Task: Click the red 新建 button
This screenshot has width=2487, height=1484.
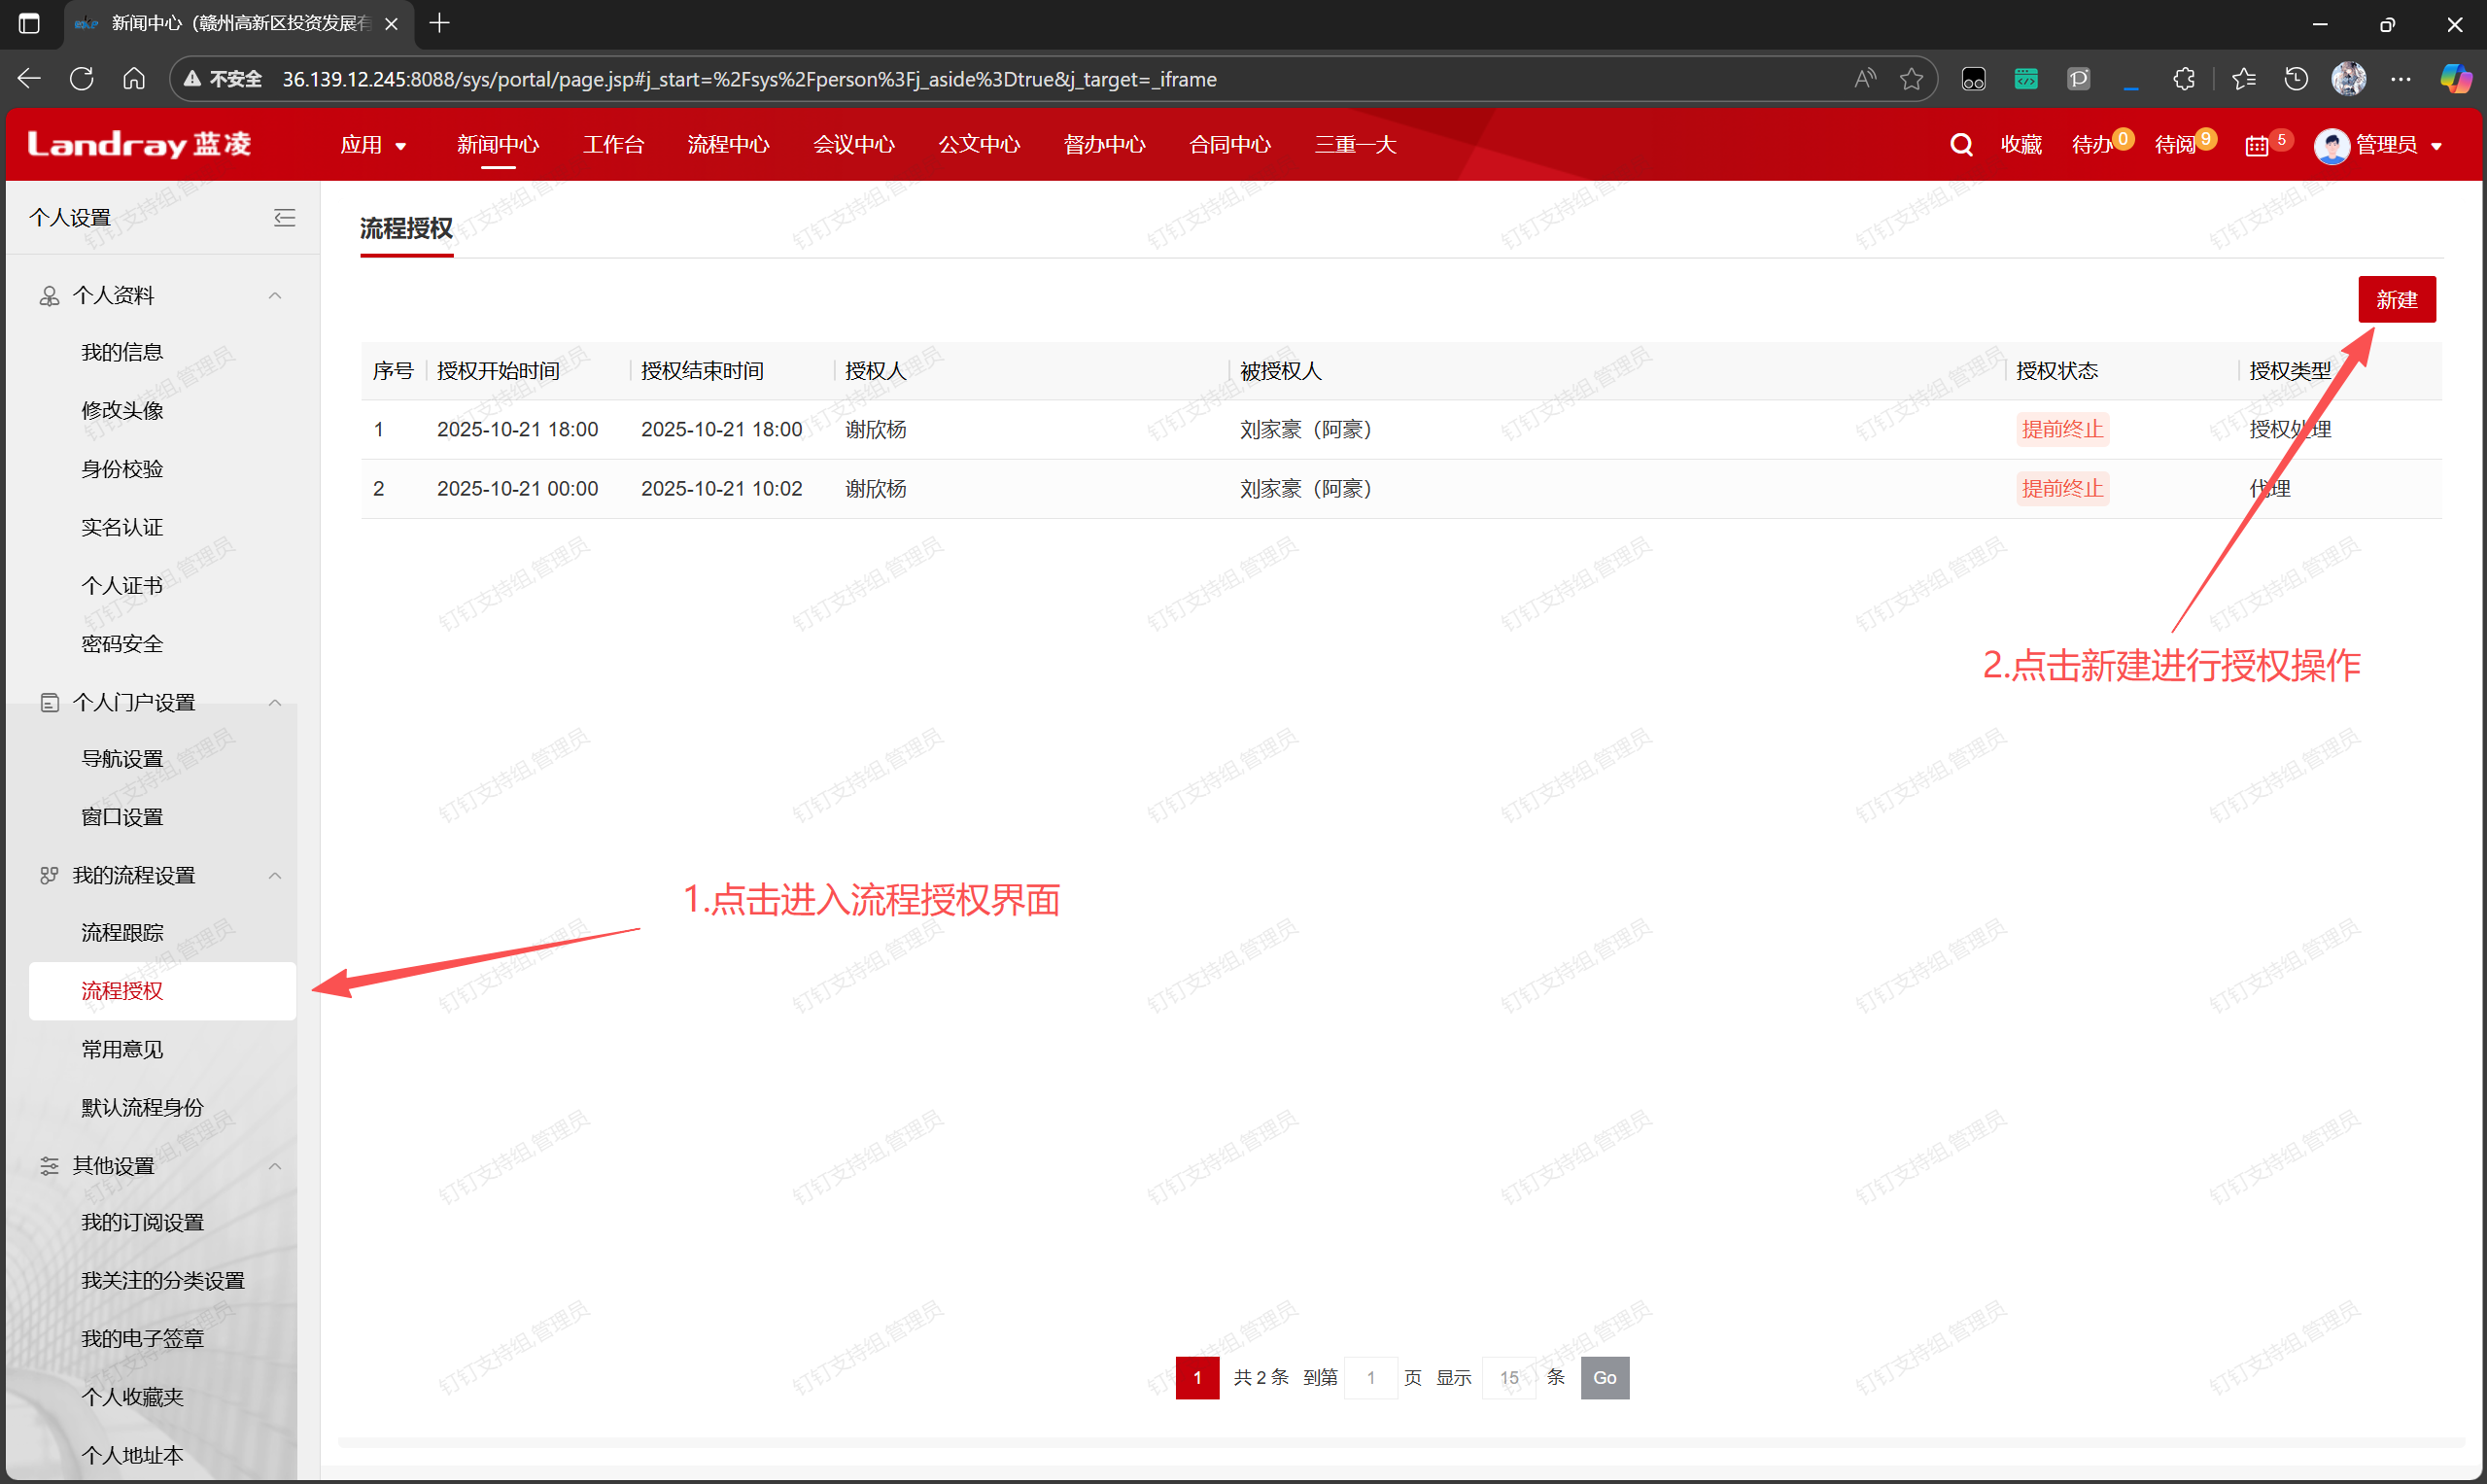Action: click(x=2396, y=299)
